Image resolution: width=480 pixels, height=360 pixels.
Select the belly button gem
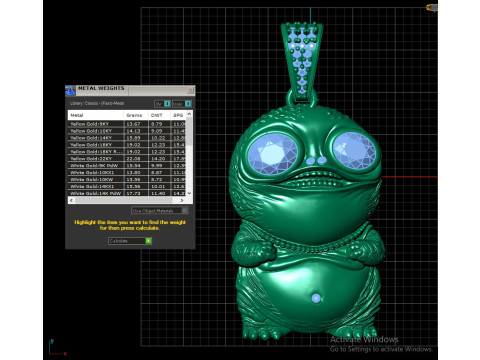click(316, 298)
